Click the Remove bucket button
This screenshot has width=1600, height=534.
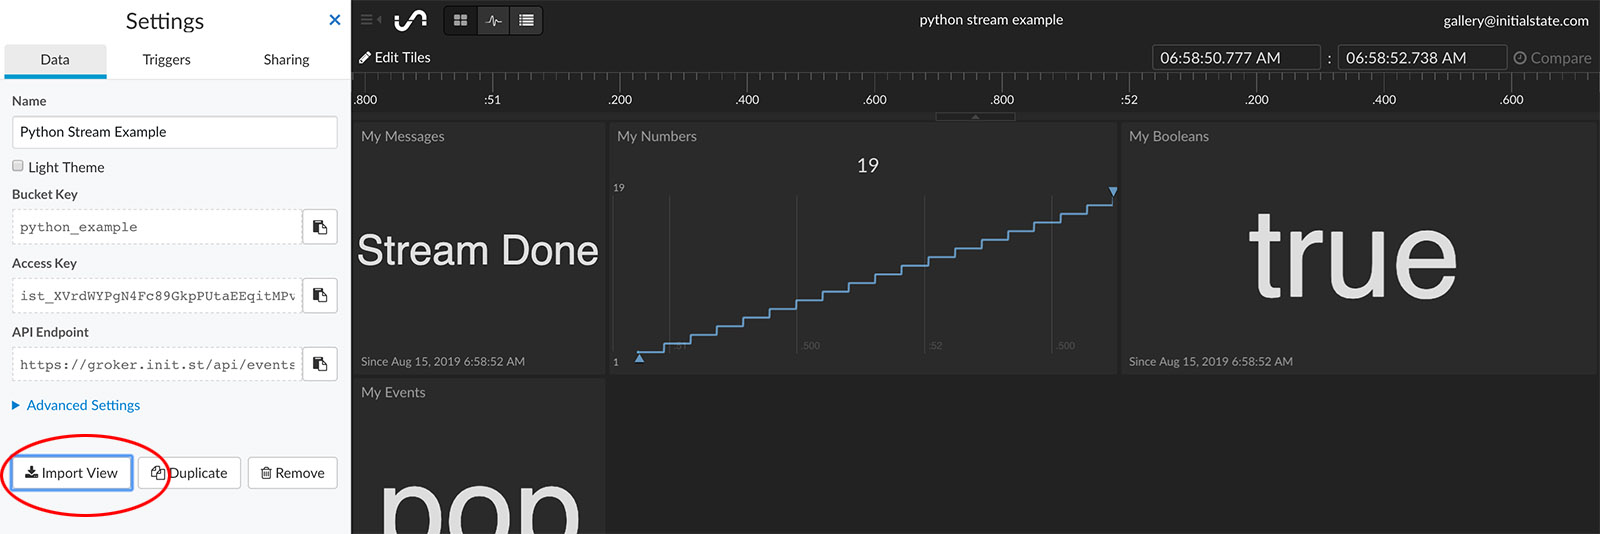pos(293,473)
